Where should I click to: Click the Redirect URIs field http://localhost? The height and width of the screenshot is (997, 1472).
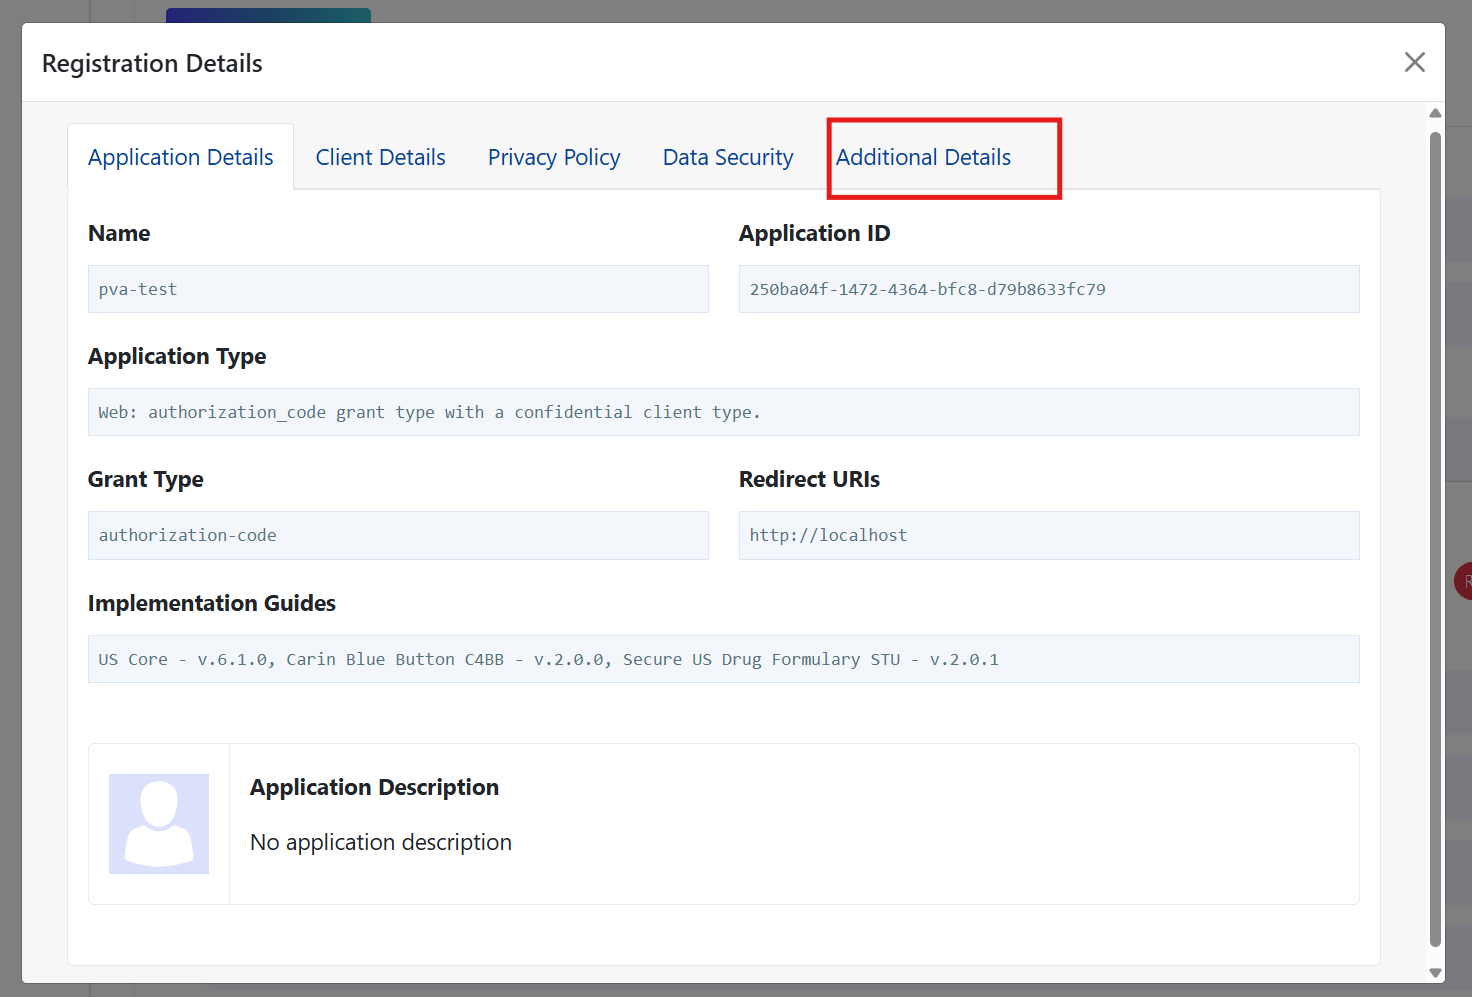click(x=1049, y=535)
